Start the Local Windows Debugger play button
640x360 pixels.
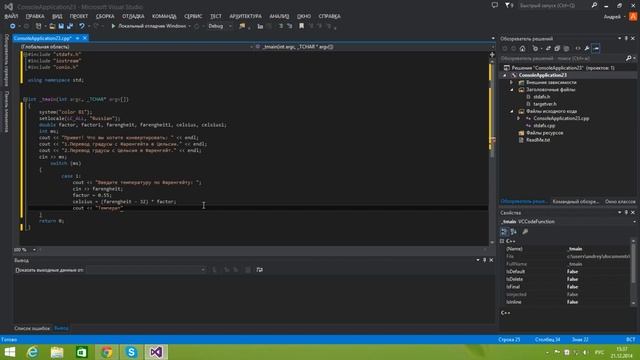[113, 26]
